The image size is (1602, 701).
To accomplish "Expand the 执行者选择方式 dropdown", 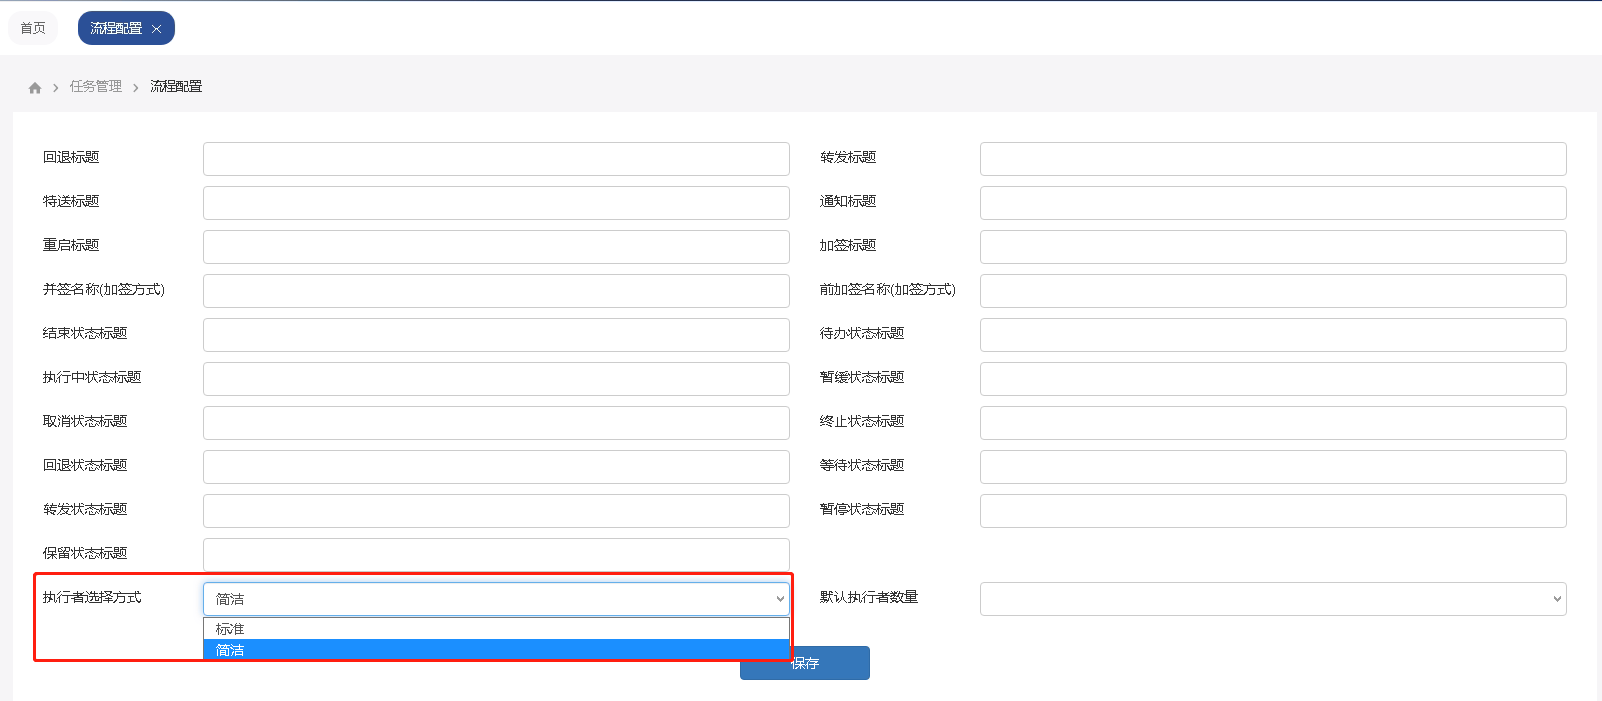I will (x=496, y=599).
